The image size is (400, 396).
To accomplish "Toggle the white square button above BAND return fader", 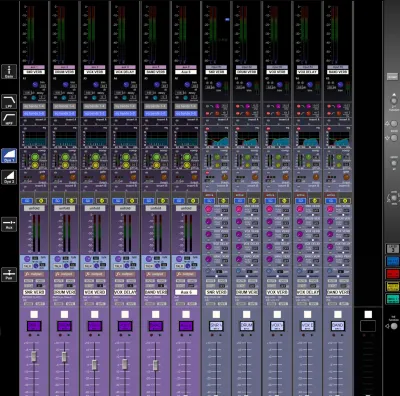I will click(x=338, y=314).
